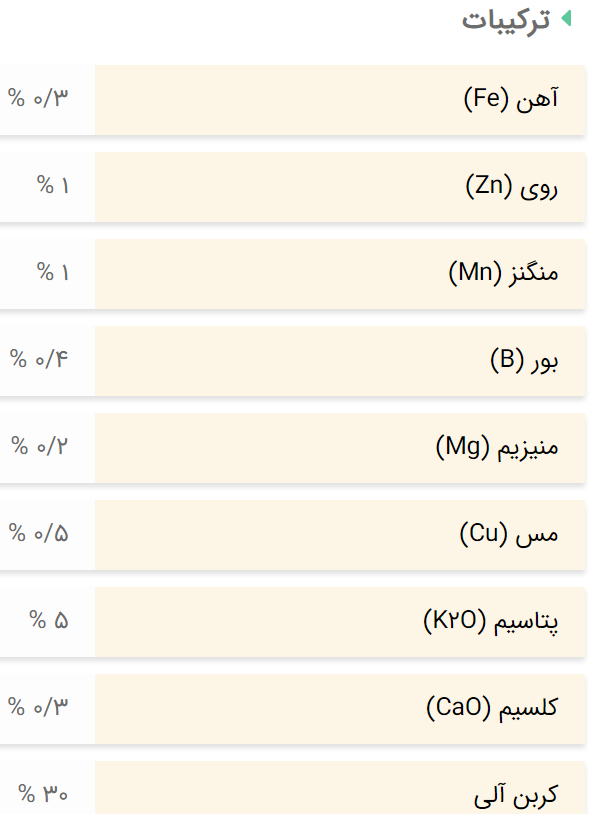Select the کلسیم (CaO) row
This screenshot has height=814, width=602.
pyautogui.click(x=293, y=709)
